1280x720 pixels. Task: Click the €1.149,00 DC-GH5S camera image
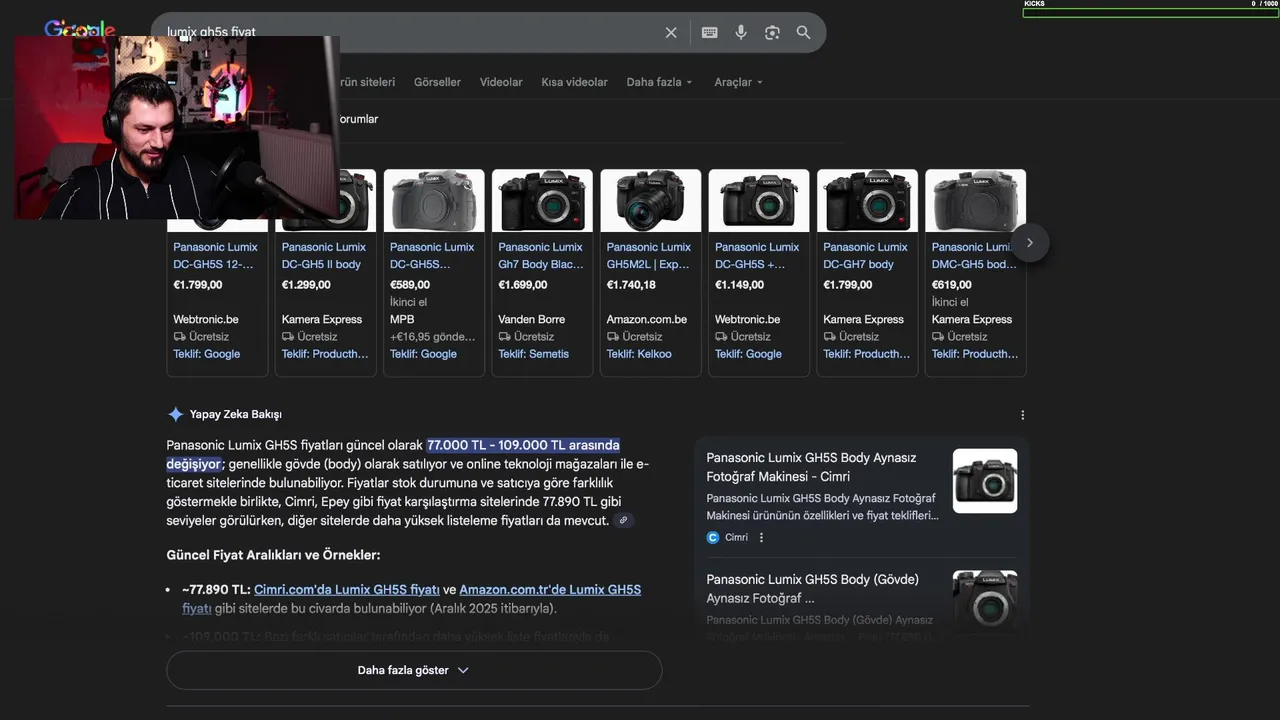tap(759, 200)
